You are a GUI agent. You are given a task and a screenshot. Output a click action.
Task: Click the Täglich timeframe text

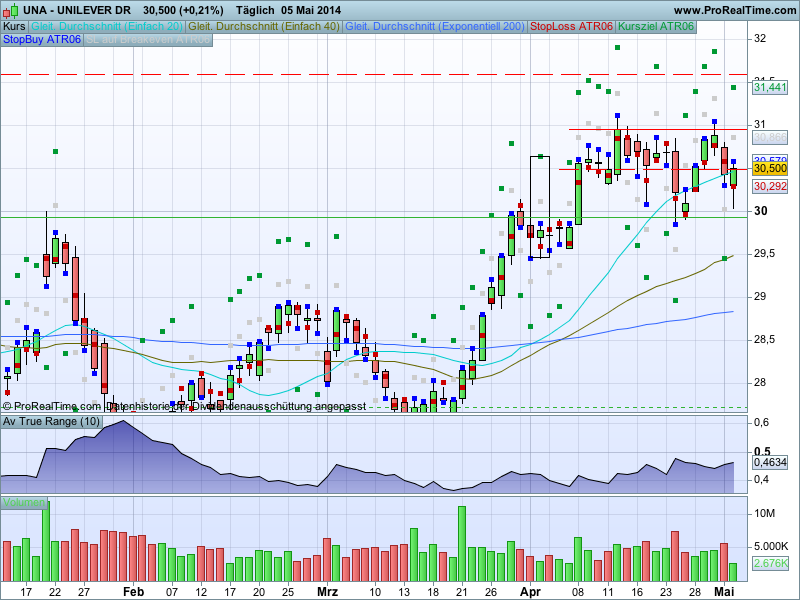[255, 10]
